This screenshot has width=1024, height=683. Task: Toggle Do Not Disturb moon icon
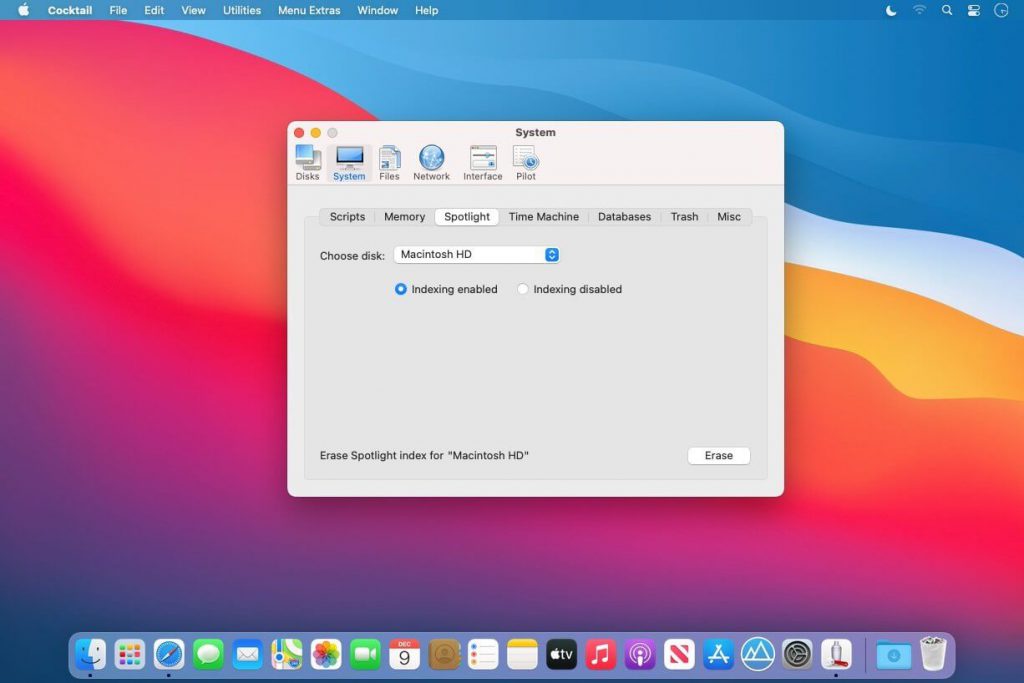click(892, 10)
